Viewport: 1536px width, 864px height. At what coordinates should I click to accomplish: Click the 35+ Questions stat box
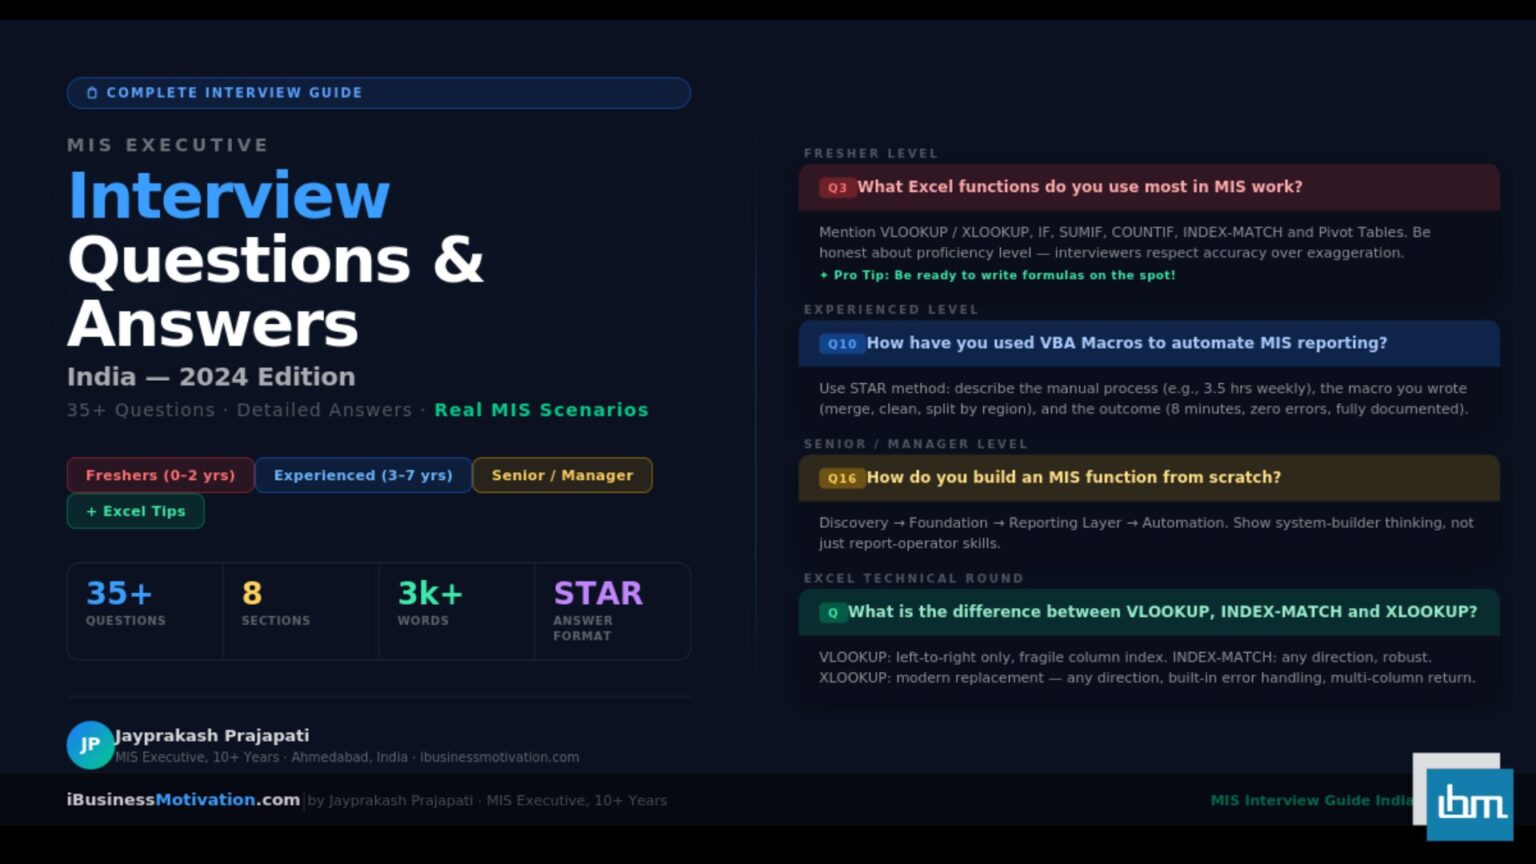coord(145,611)
